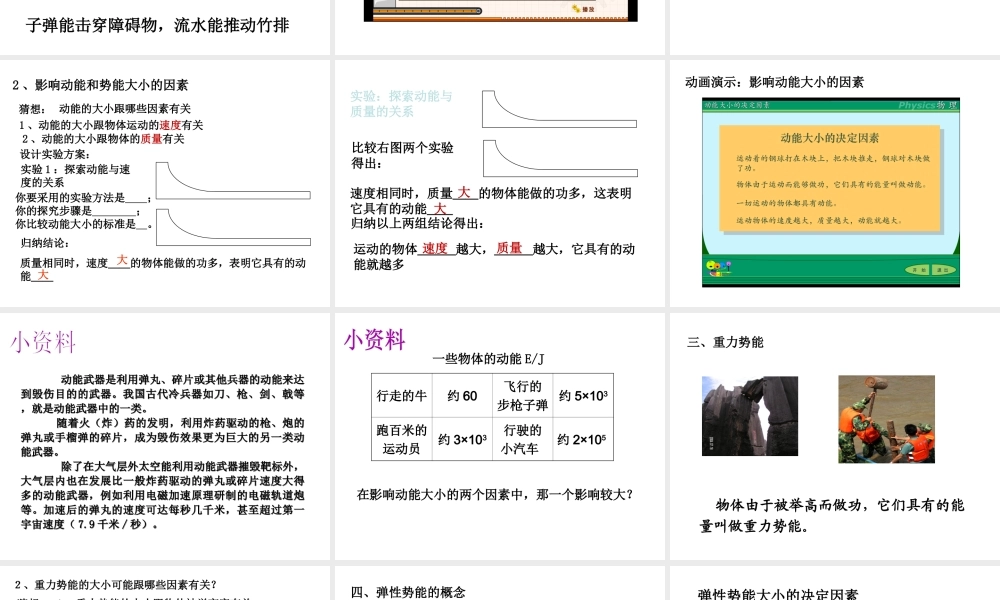
Task: Click the red answer 质量 in the conclusion sentence
Action: pos(509,248)
